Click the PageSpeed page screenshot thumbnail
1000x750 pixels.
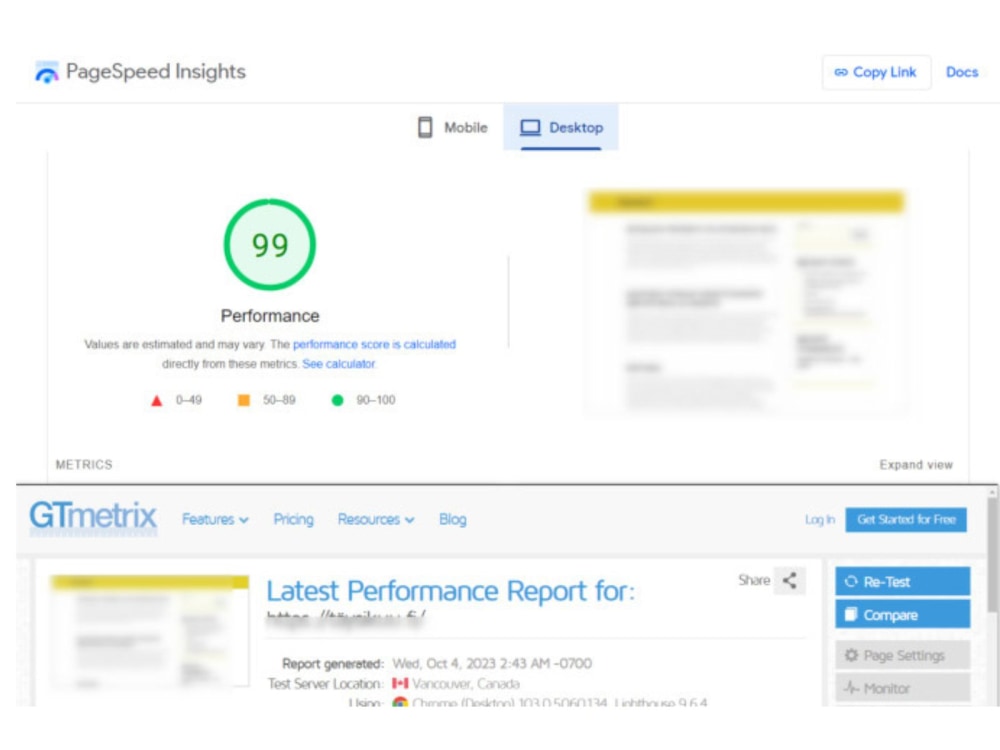[x=746, y=302]
